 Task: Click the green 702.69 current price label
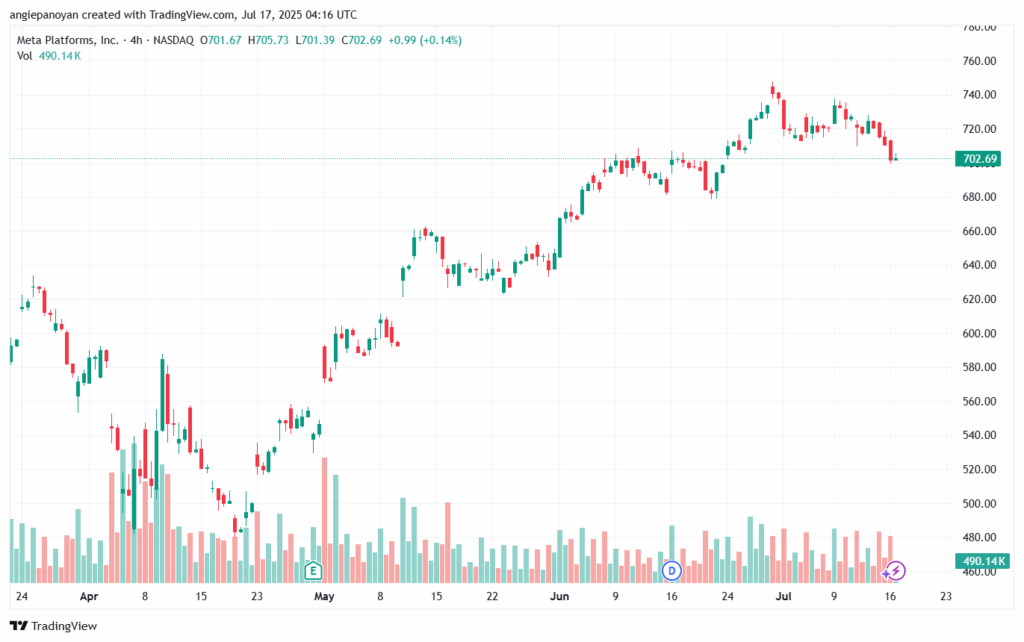[x=980, y=159]
